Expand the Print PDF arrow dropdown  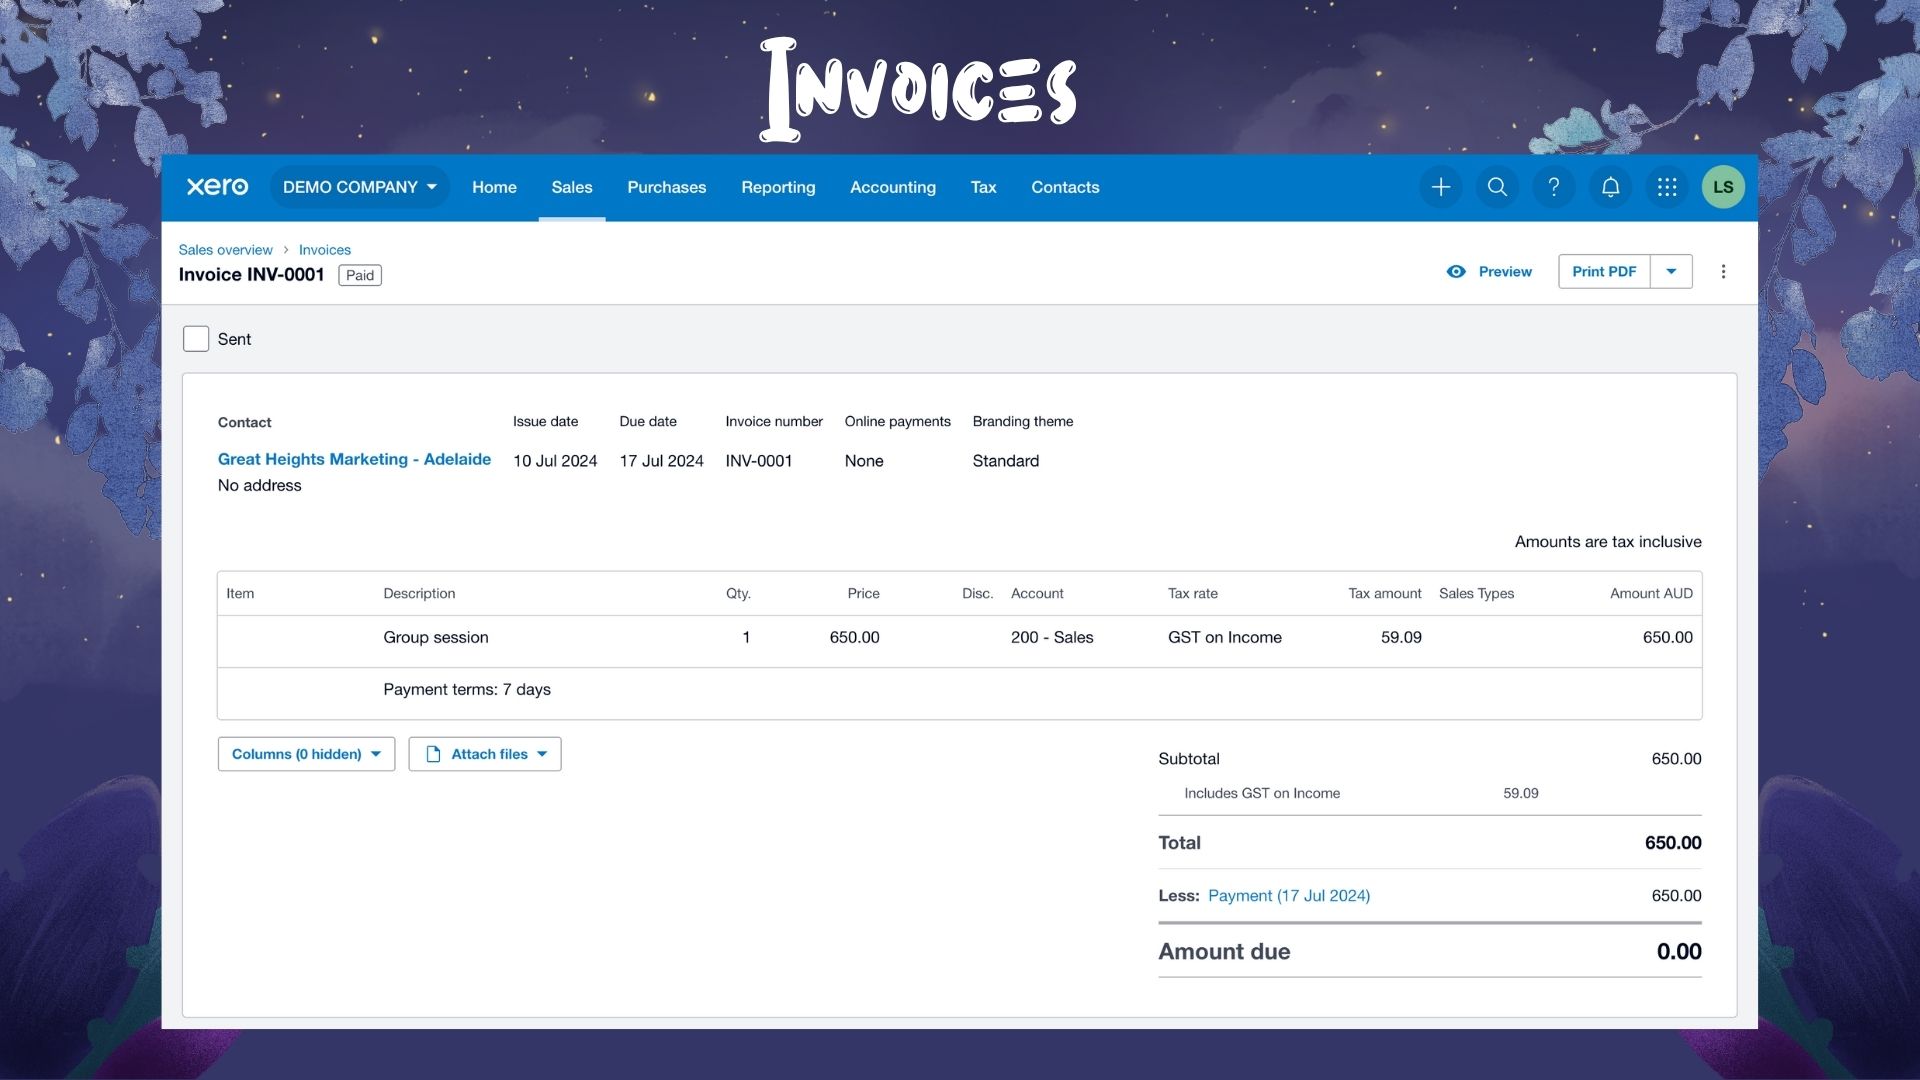point(1670,272)
